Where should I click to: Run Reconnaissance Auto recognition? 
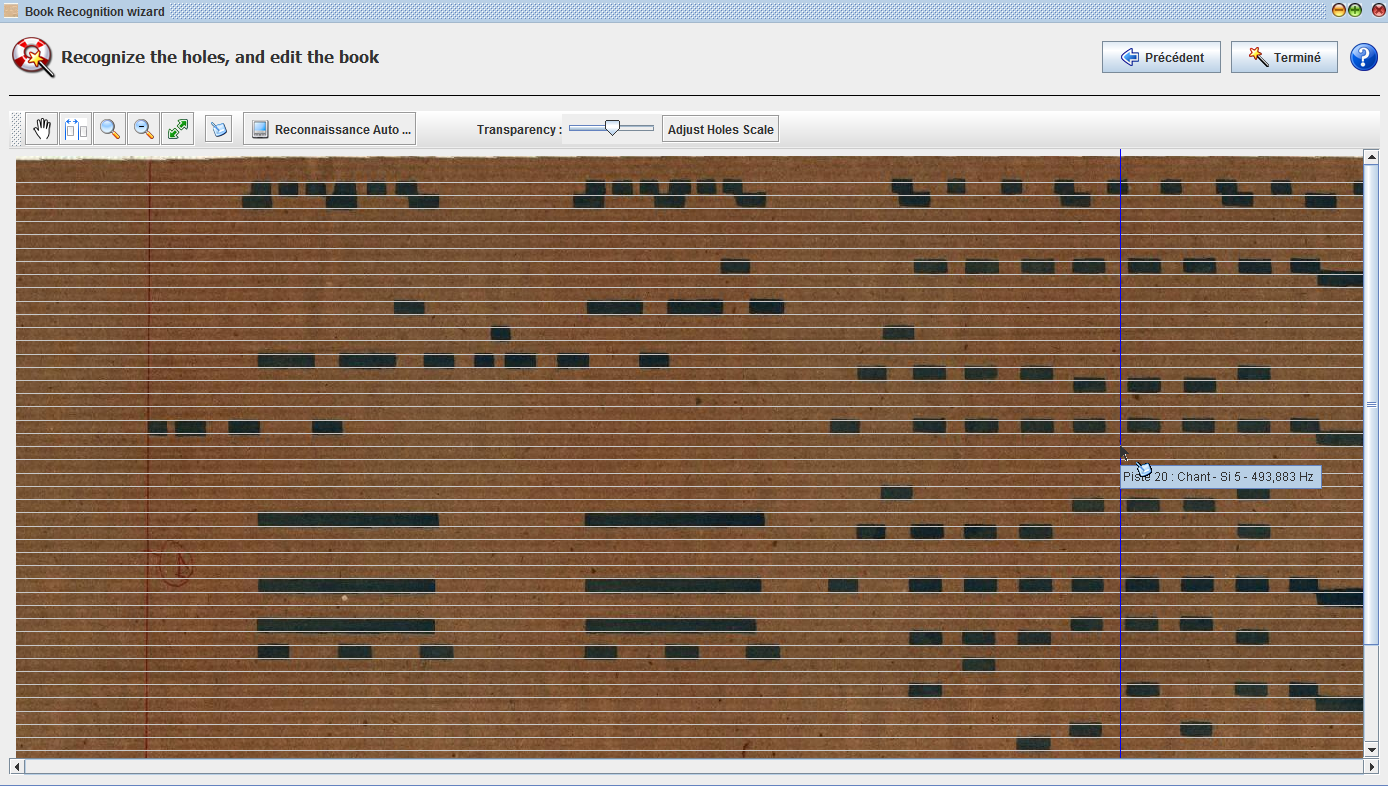330,129
